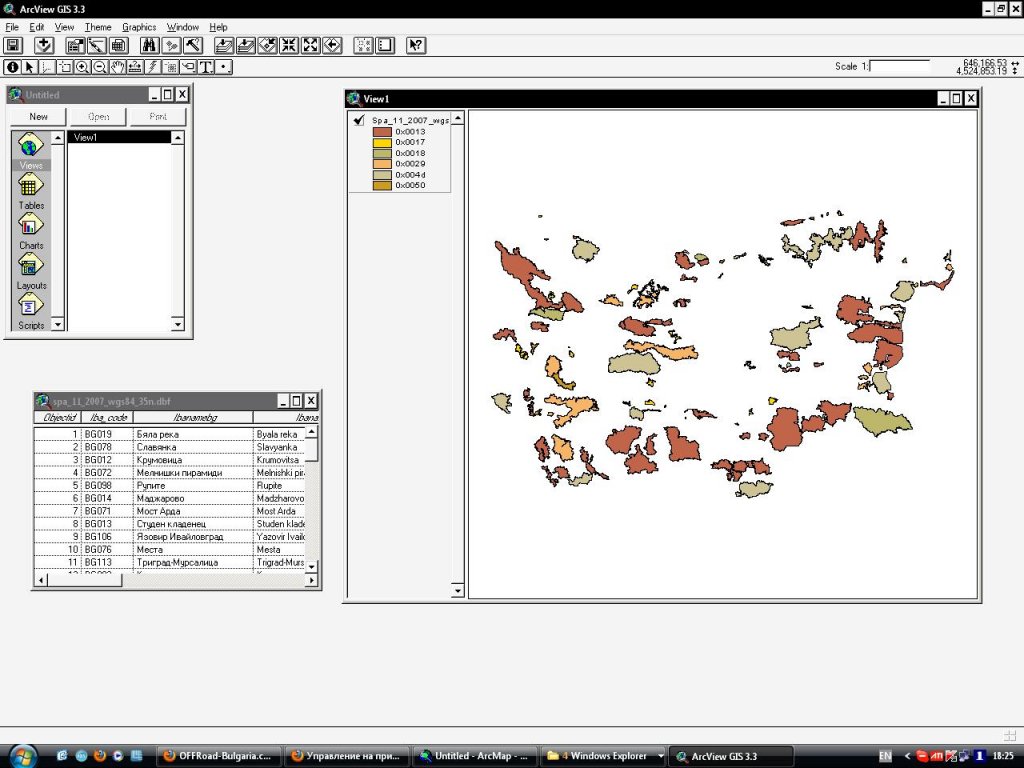Click the New button in project window

point(38,117)
